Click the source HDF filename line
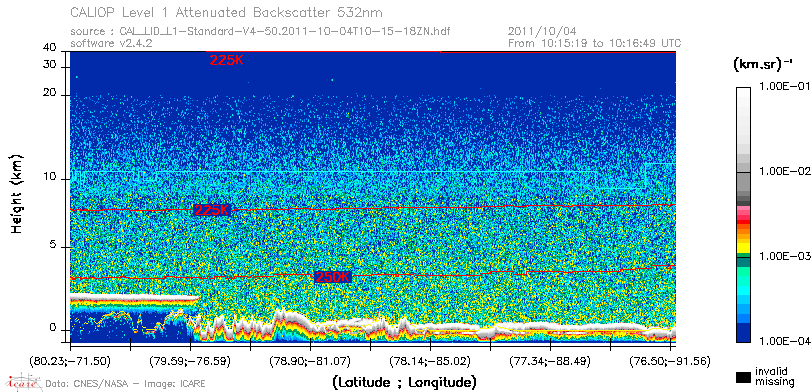The width and height of the screenshot is (811, 392). click(260, 32)
